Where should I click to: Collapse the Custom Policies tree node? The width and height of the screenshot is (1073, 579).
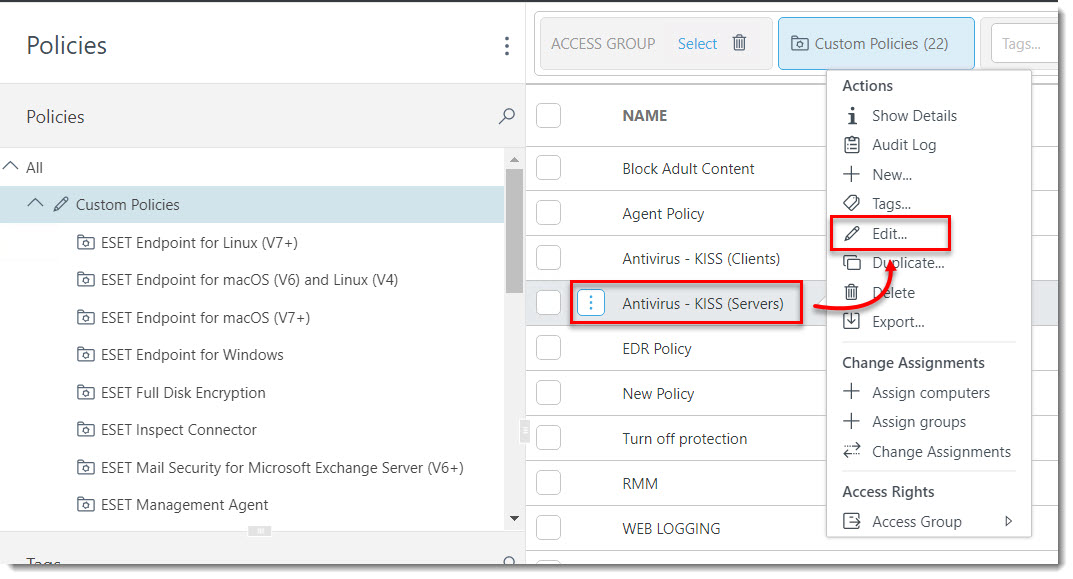(x=35, y=203)
